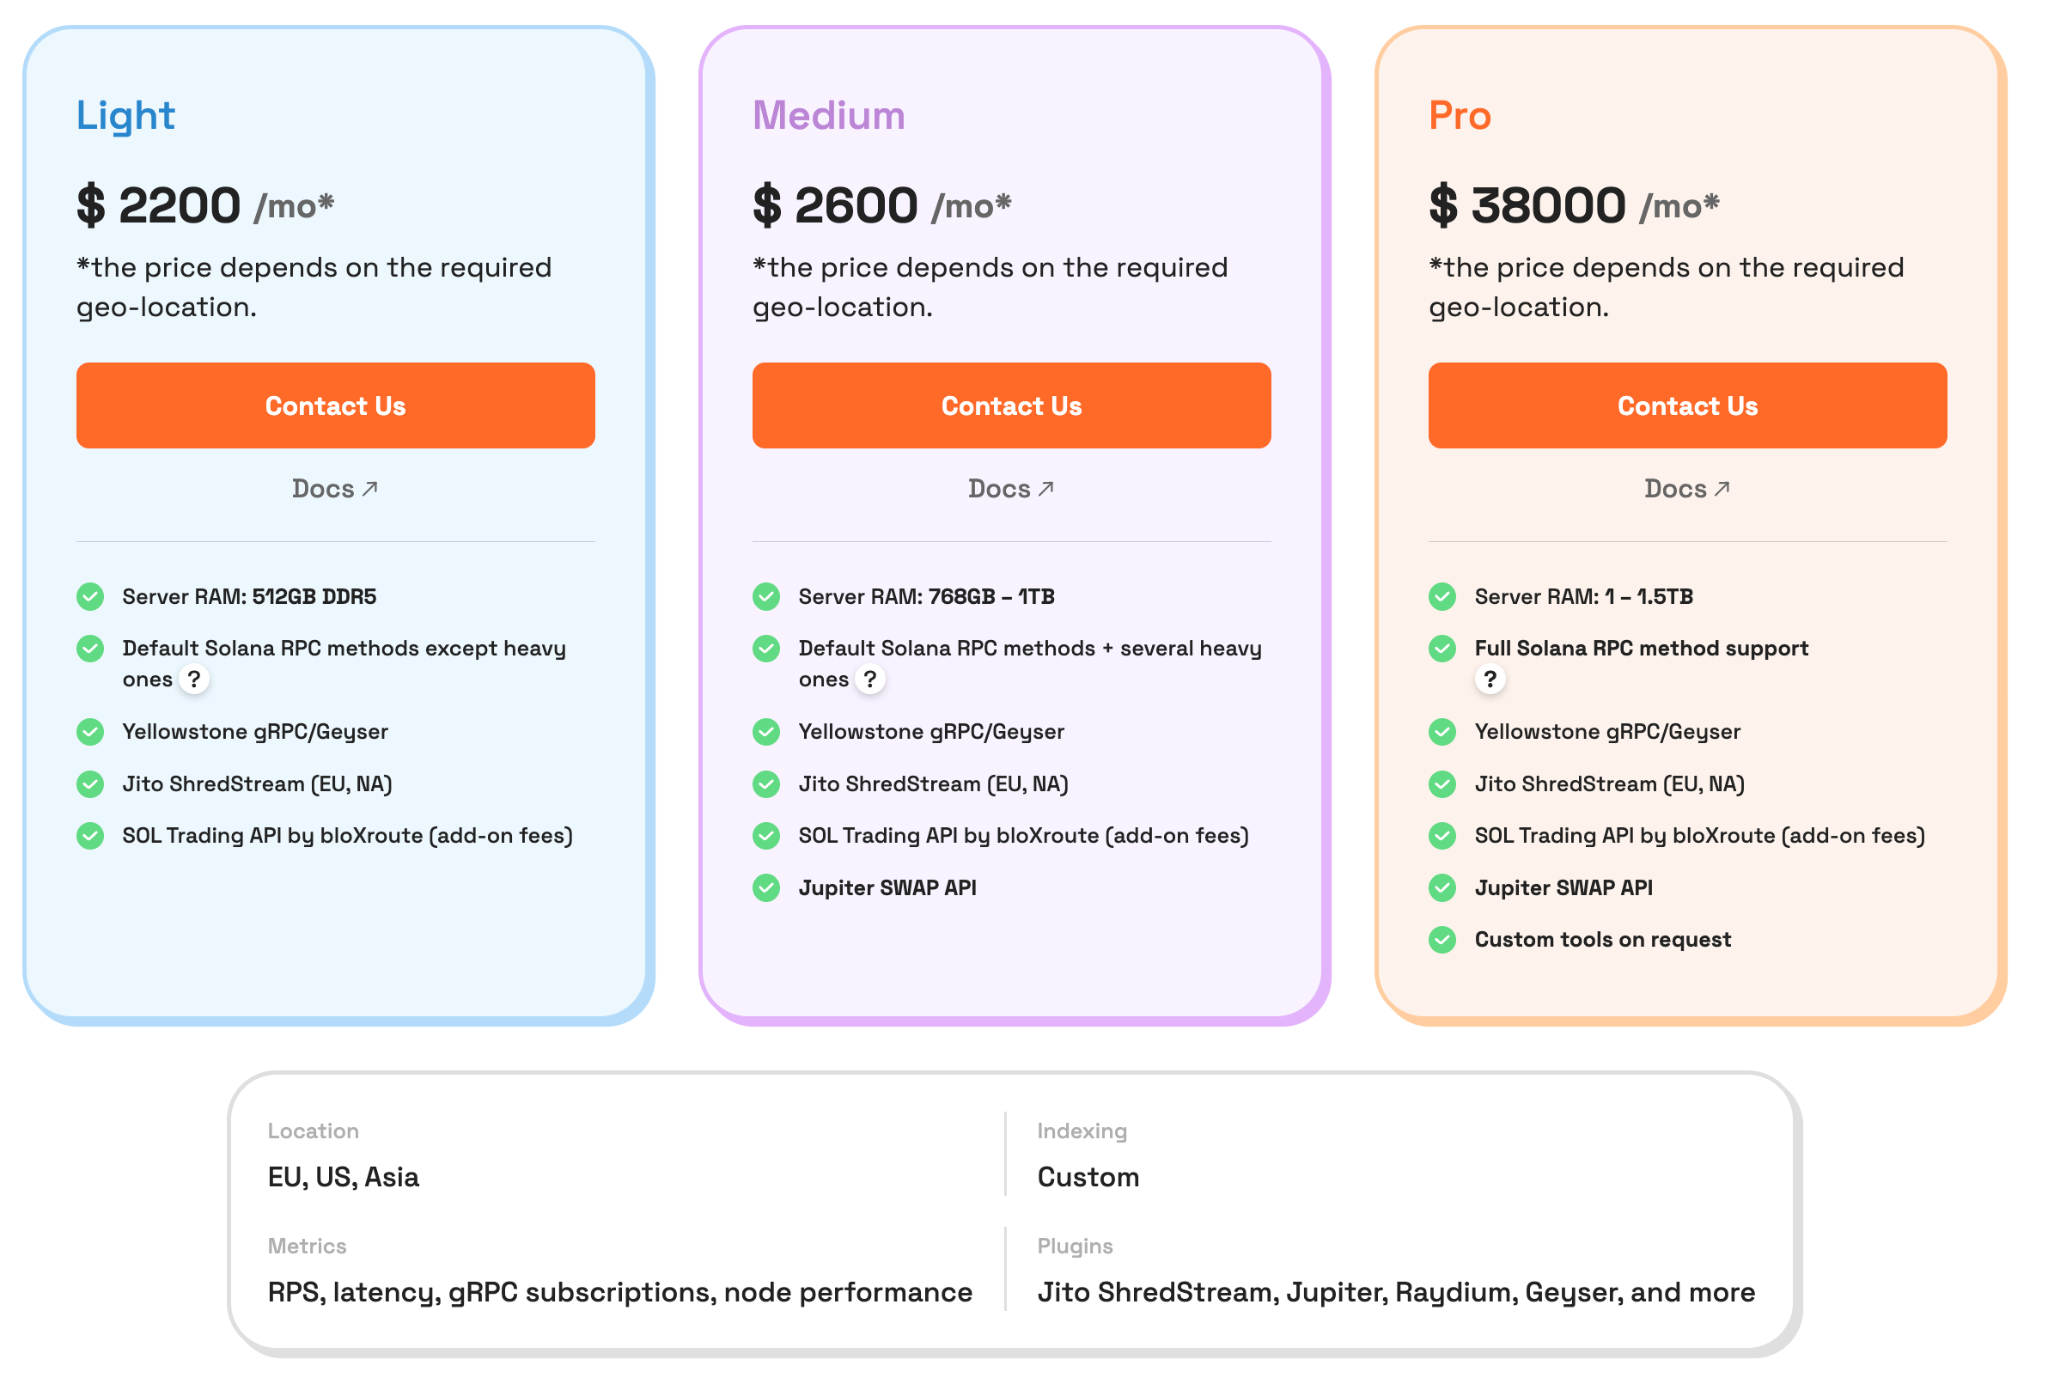
Task: Click the Contact Us button in Pro plan
Action: pyautogui.click(x=1688, y=405)
